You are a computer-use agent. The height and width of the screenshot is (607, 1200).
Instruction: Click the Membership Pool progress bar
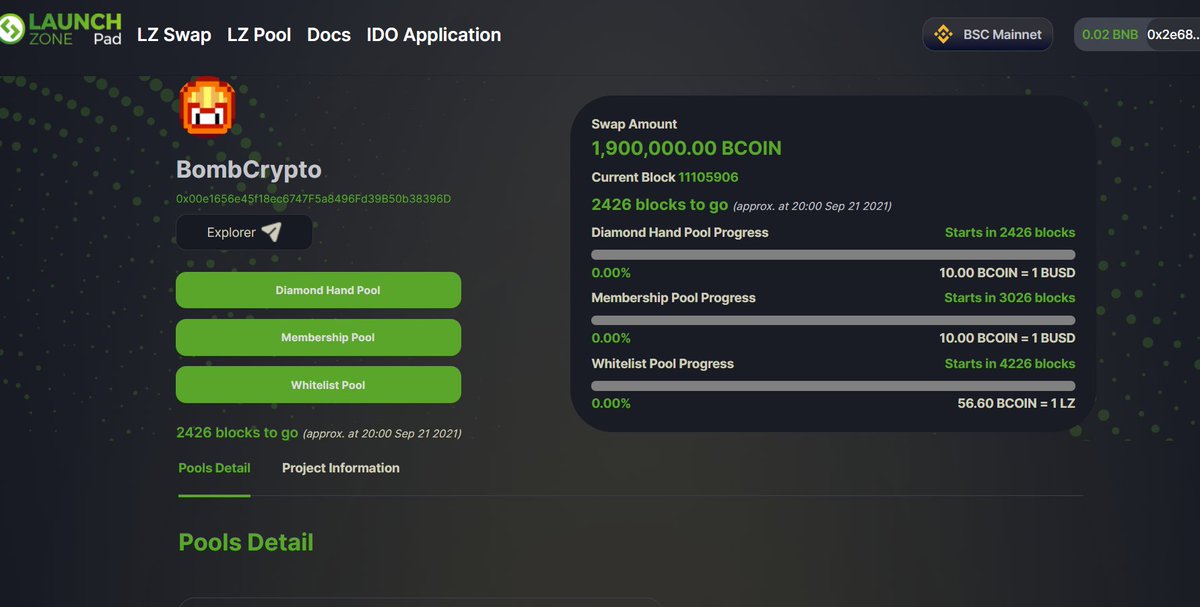point(833,320)
